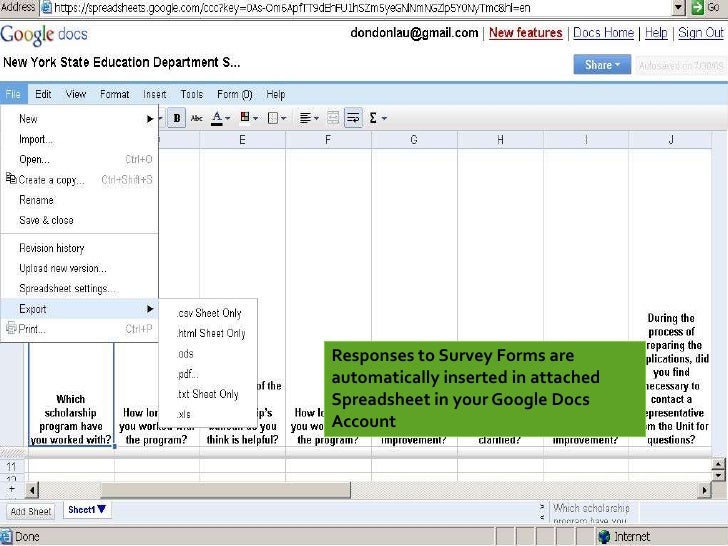Choose Import... from File menu
The width and height of the screenshot is (728, 546).
pos(79,139)
